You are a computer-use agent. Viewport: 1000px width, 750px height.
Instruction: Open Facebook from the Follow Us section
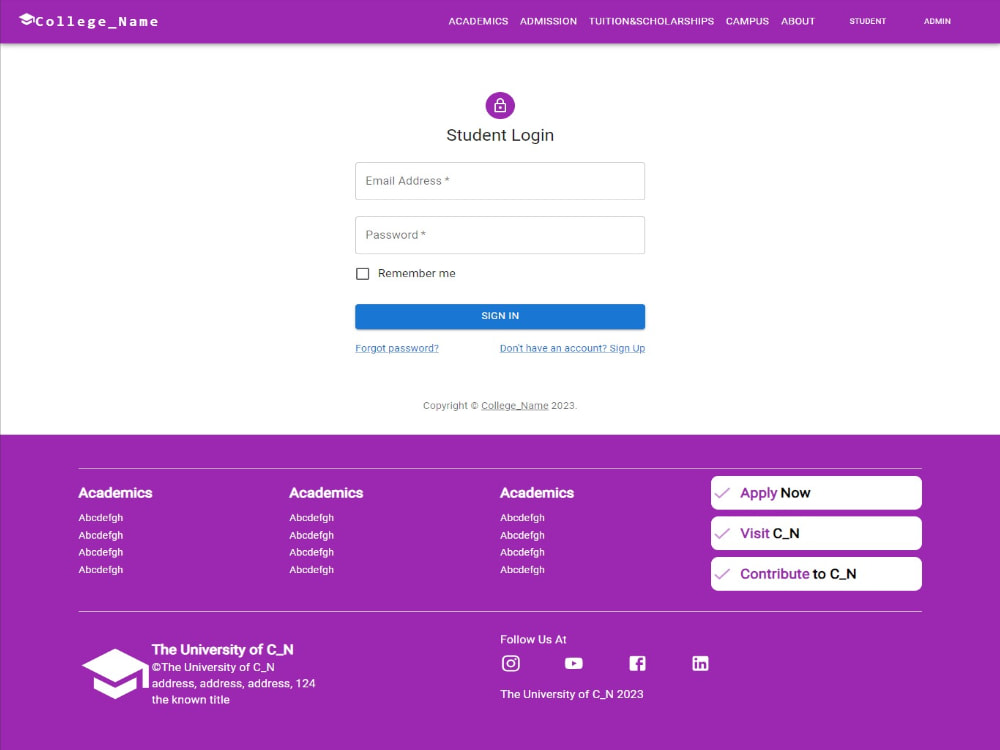[637, 662]
